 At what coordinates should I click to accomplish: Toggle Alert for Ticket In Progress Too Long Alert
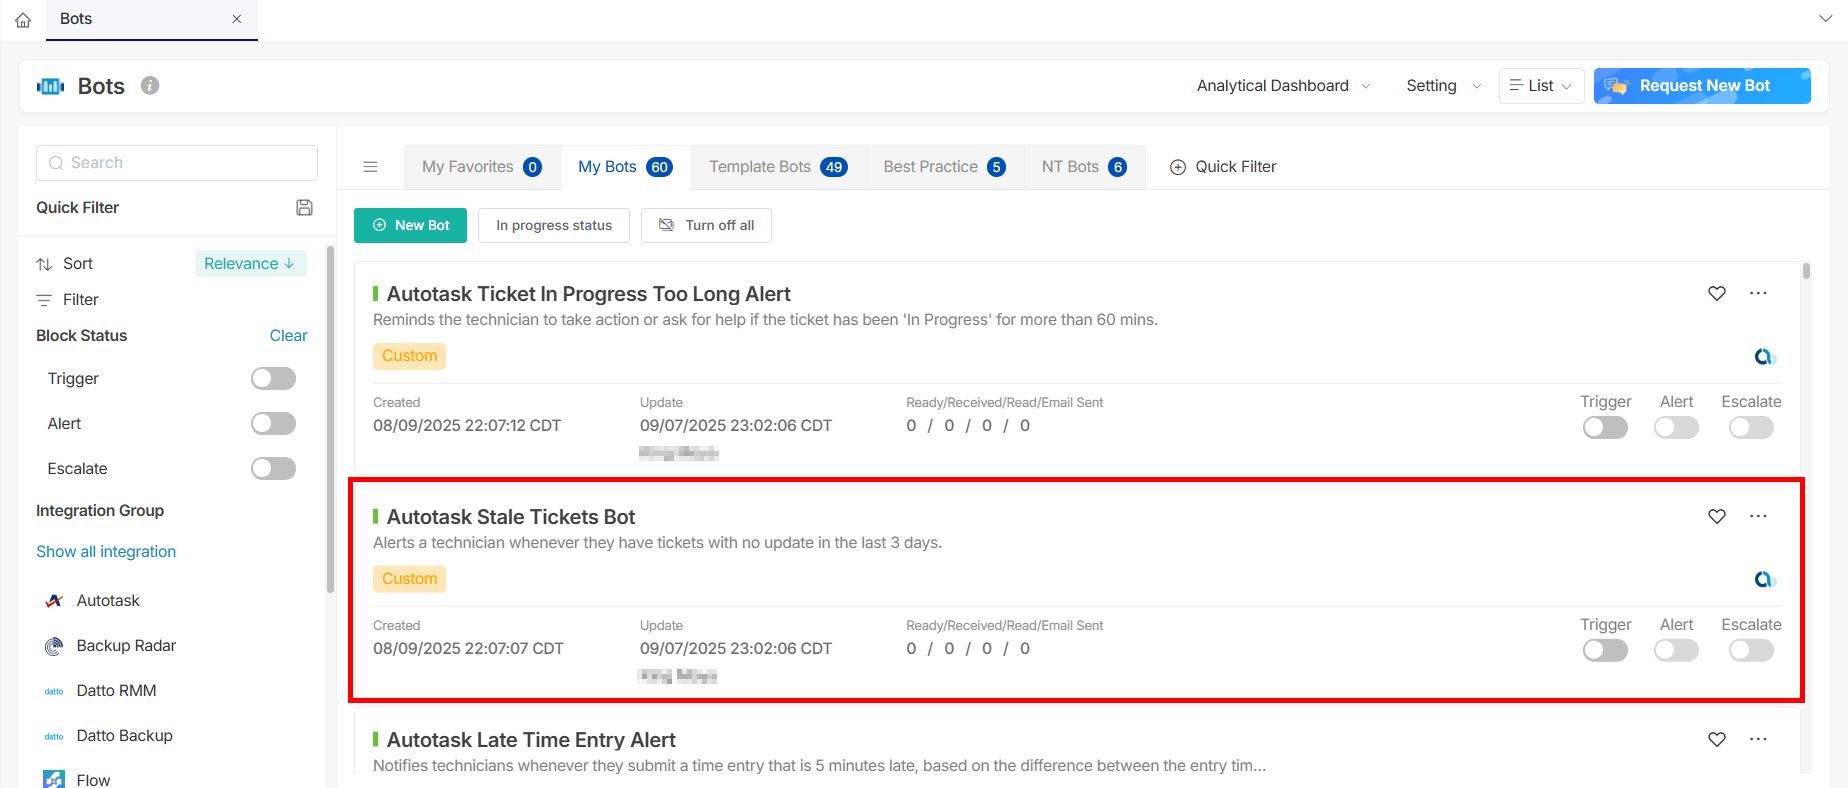pyautogui.click(x=1676, y=428)
